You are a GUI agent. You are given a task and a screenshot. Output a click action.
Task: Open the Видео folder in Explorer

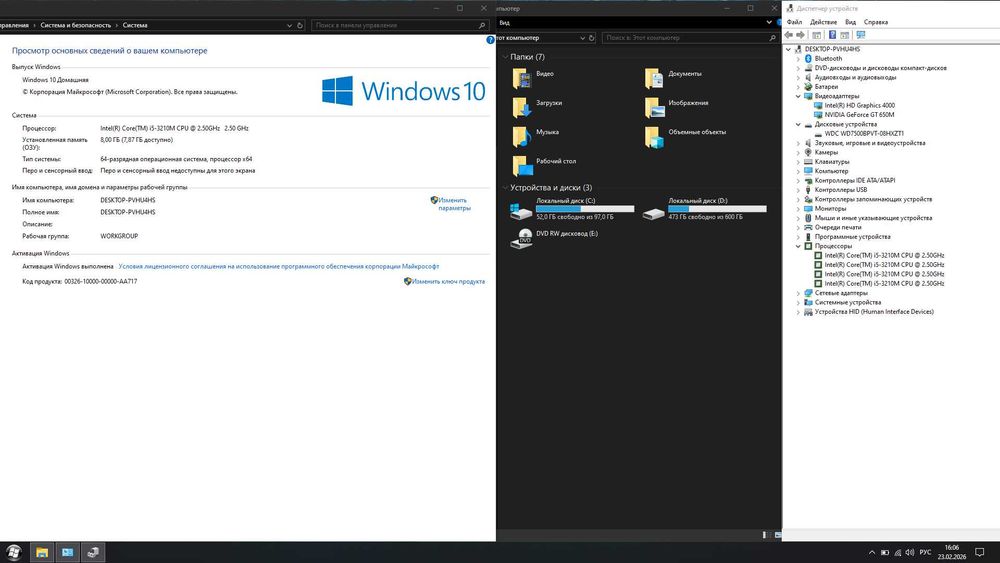pyautogui.click(x=533, y=78)
